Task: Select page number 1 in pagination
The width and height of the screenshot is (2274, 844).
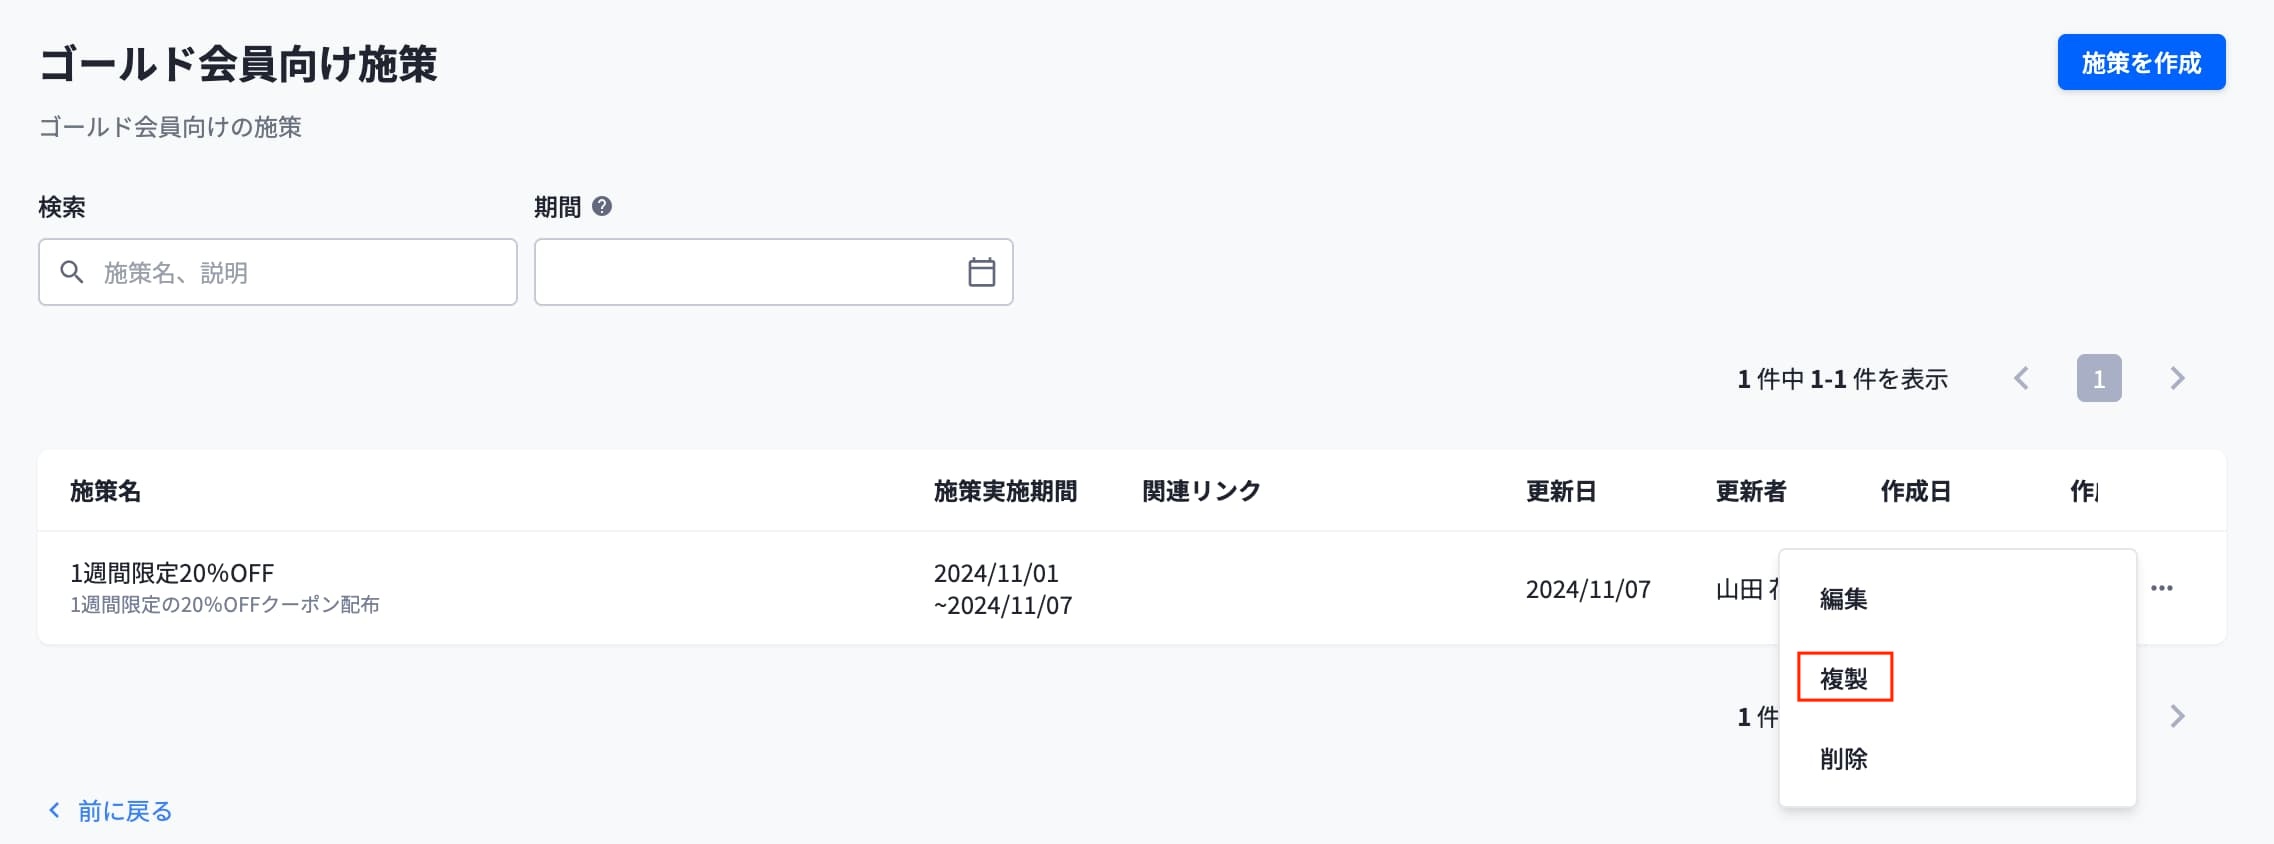Action: pyautogui.click(x=2099, y=378)
